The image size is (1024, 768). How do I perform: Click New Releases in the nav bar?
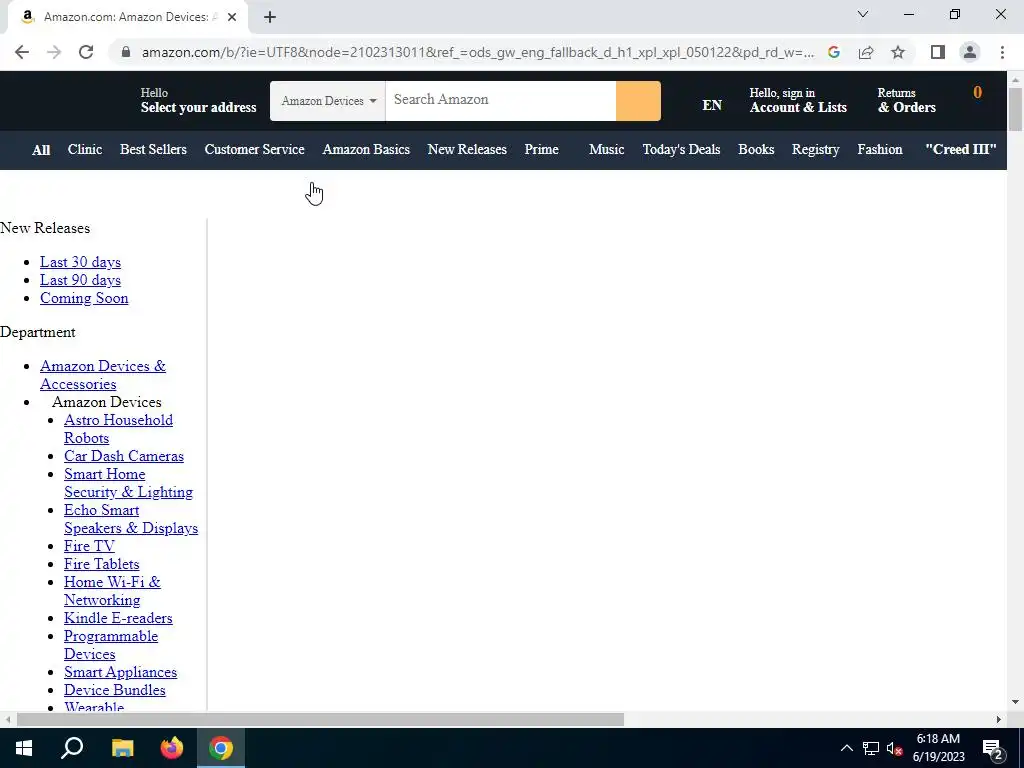pos(467,150)
